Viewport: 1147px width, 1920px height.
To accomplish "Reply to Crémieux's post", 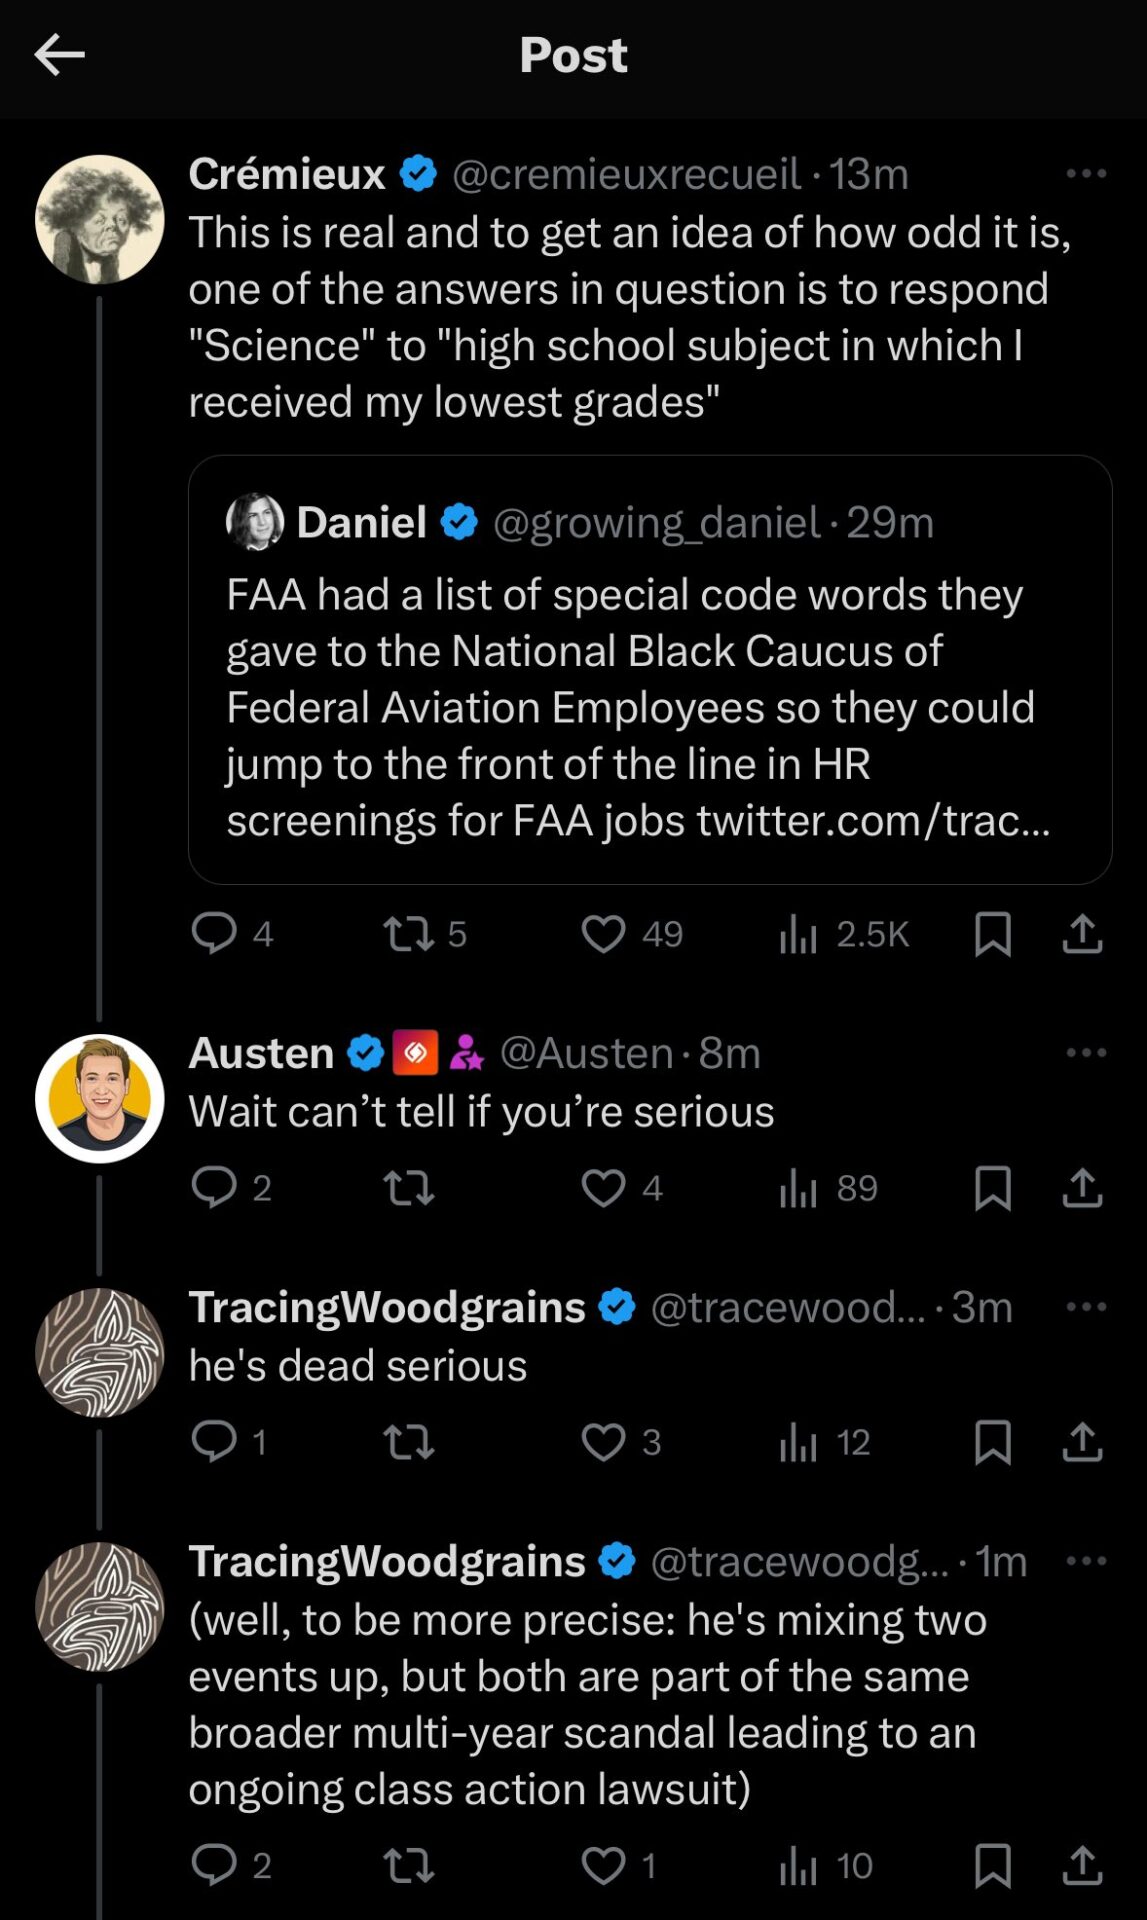I will [214, 934].
